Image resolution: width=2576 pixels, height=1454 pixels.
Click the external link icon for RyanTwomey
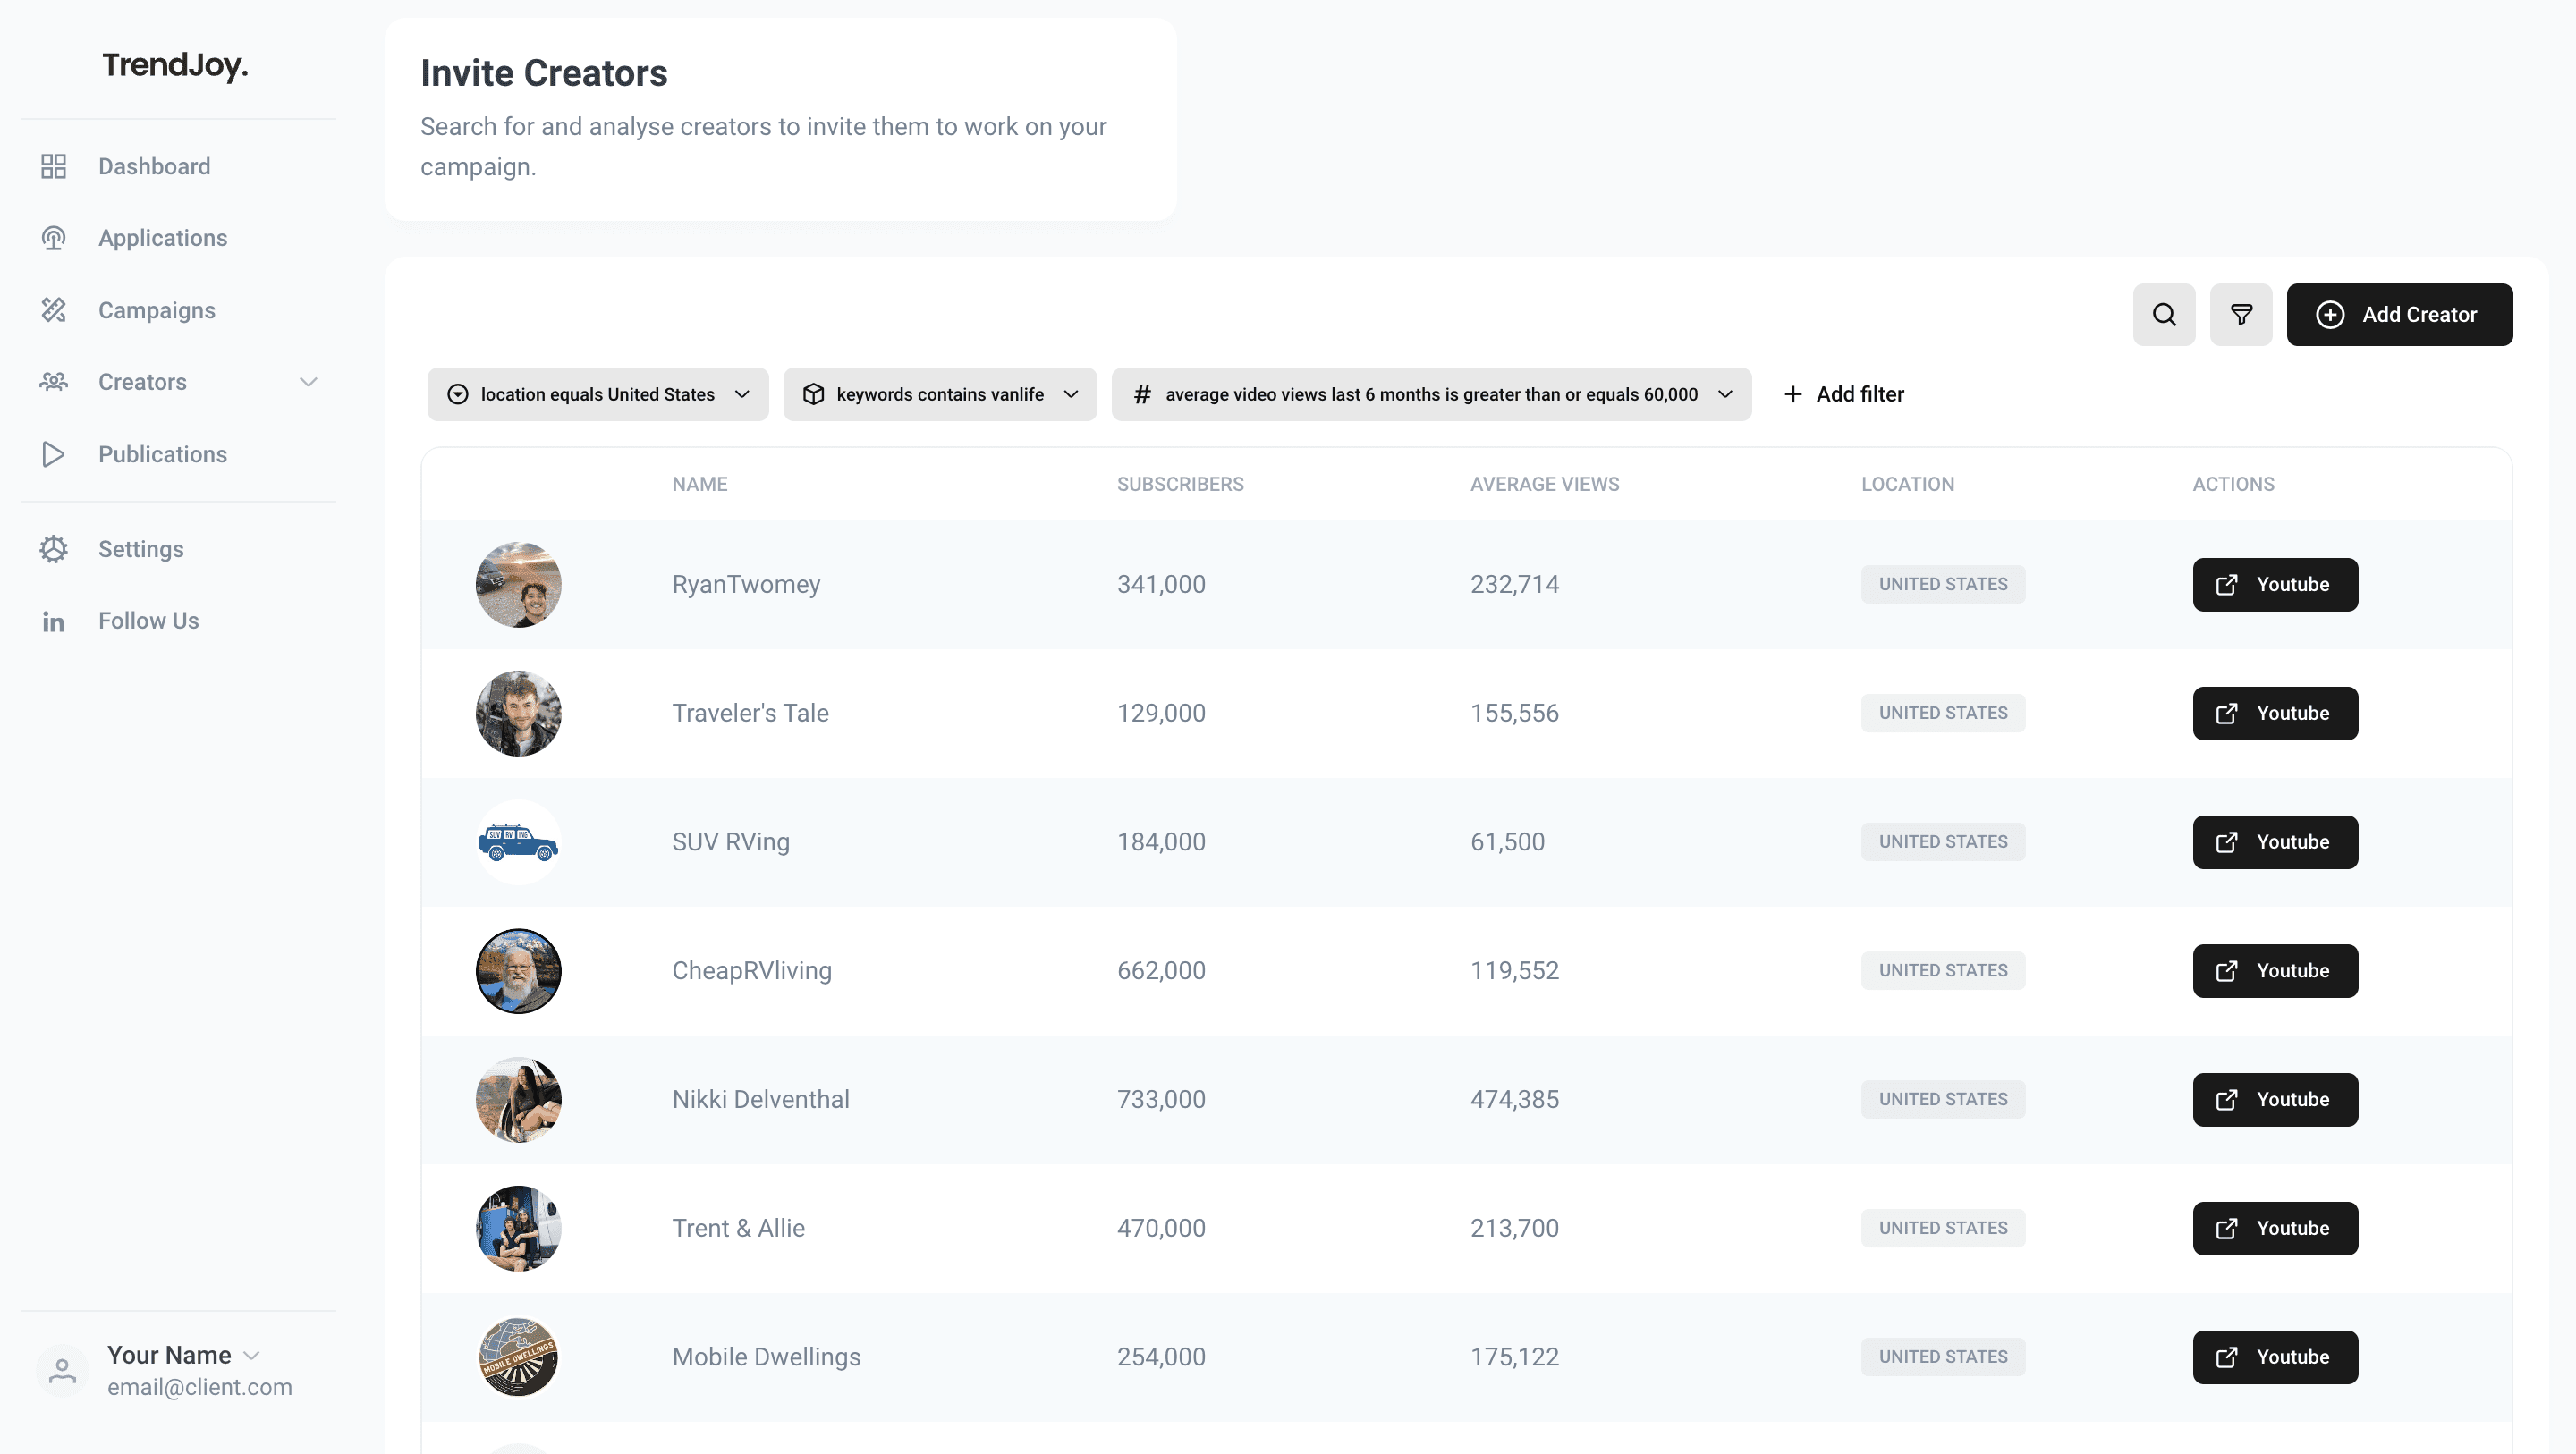(x=2227, y=585)
